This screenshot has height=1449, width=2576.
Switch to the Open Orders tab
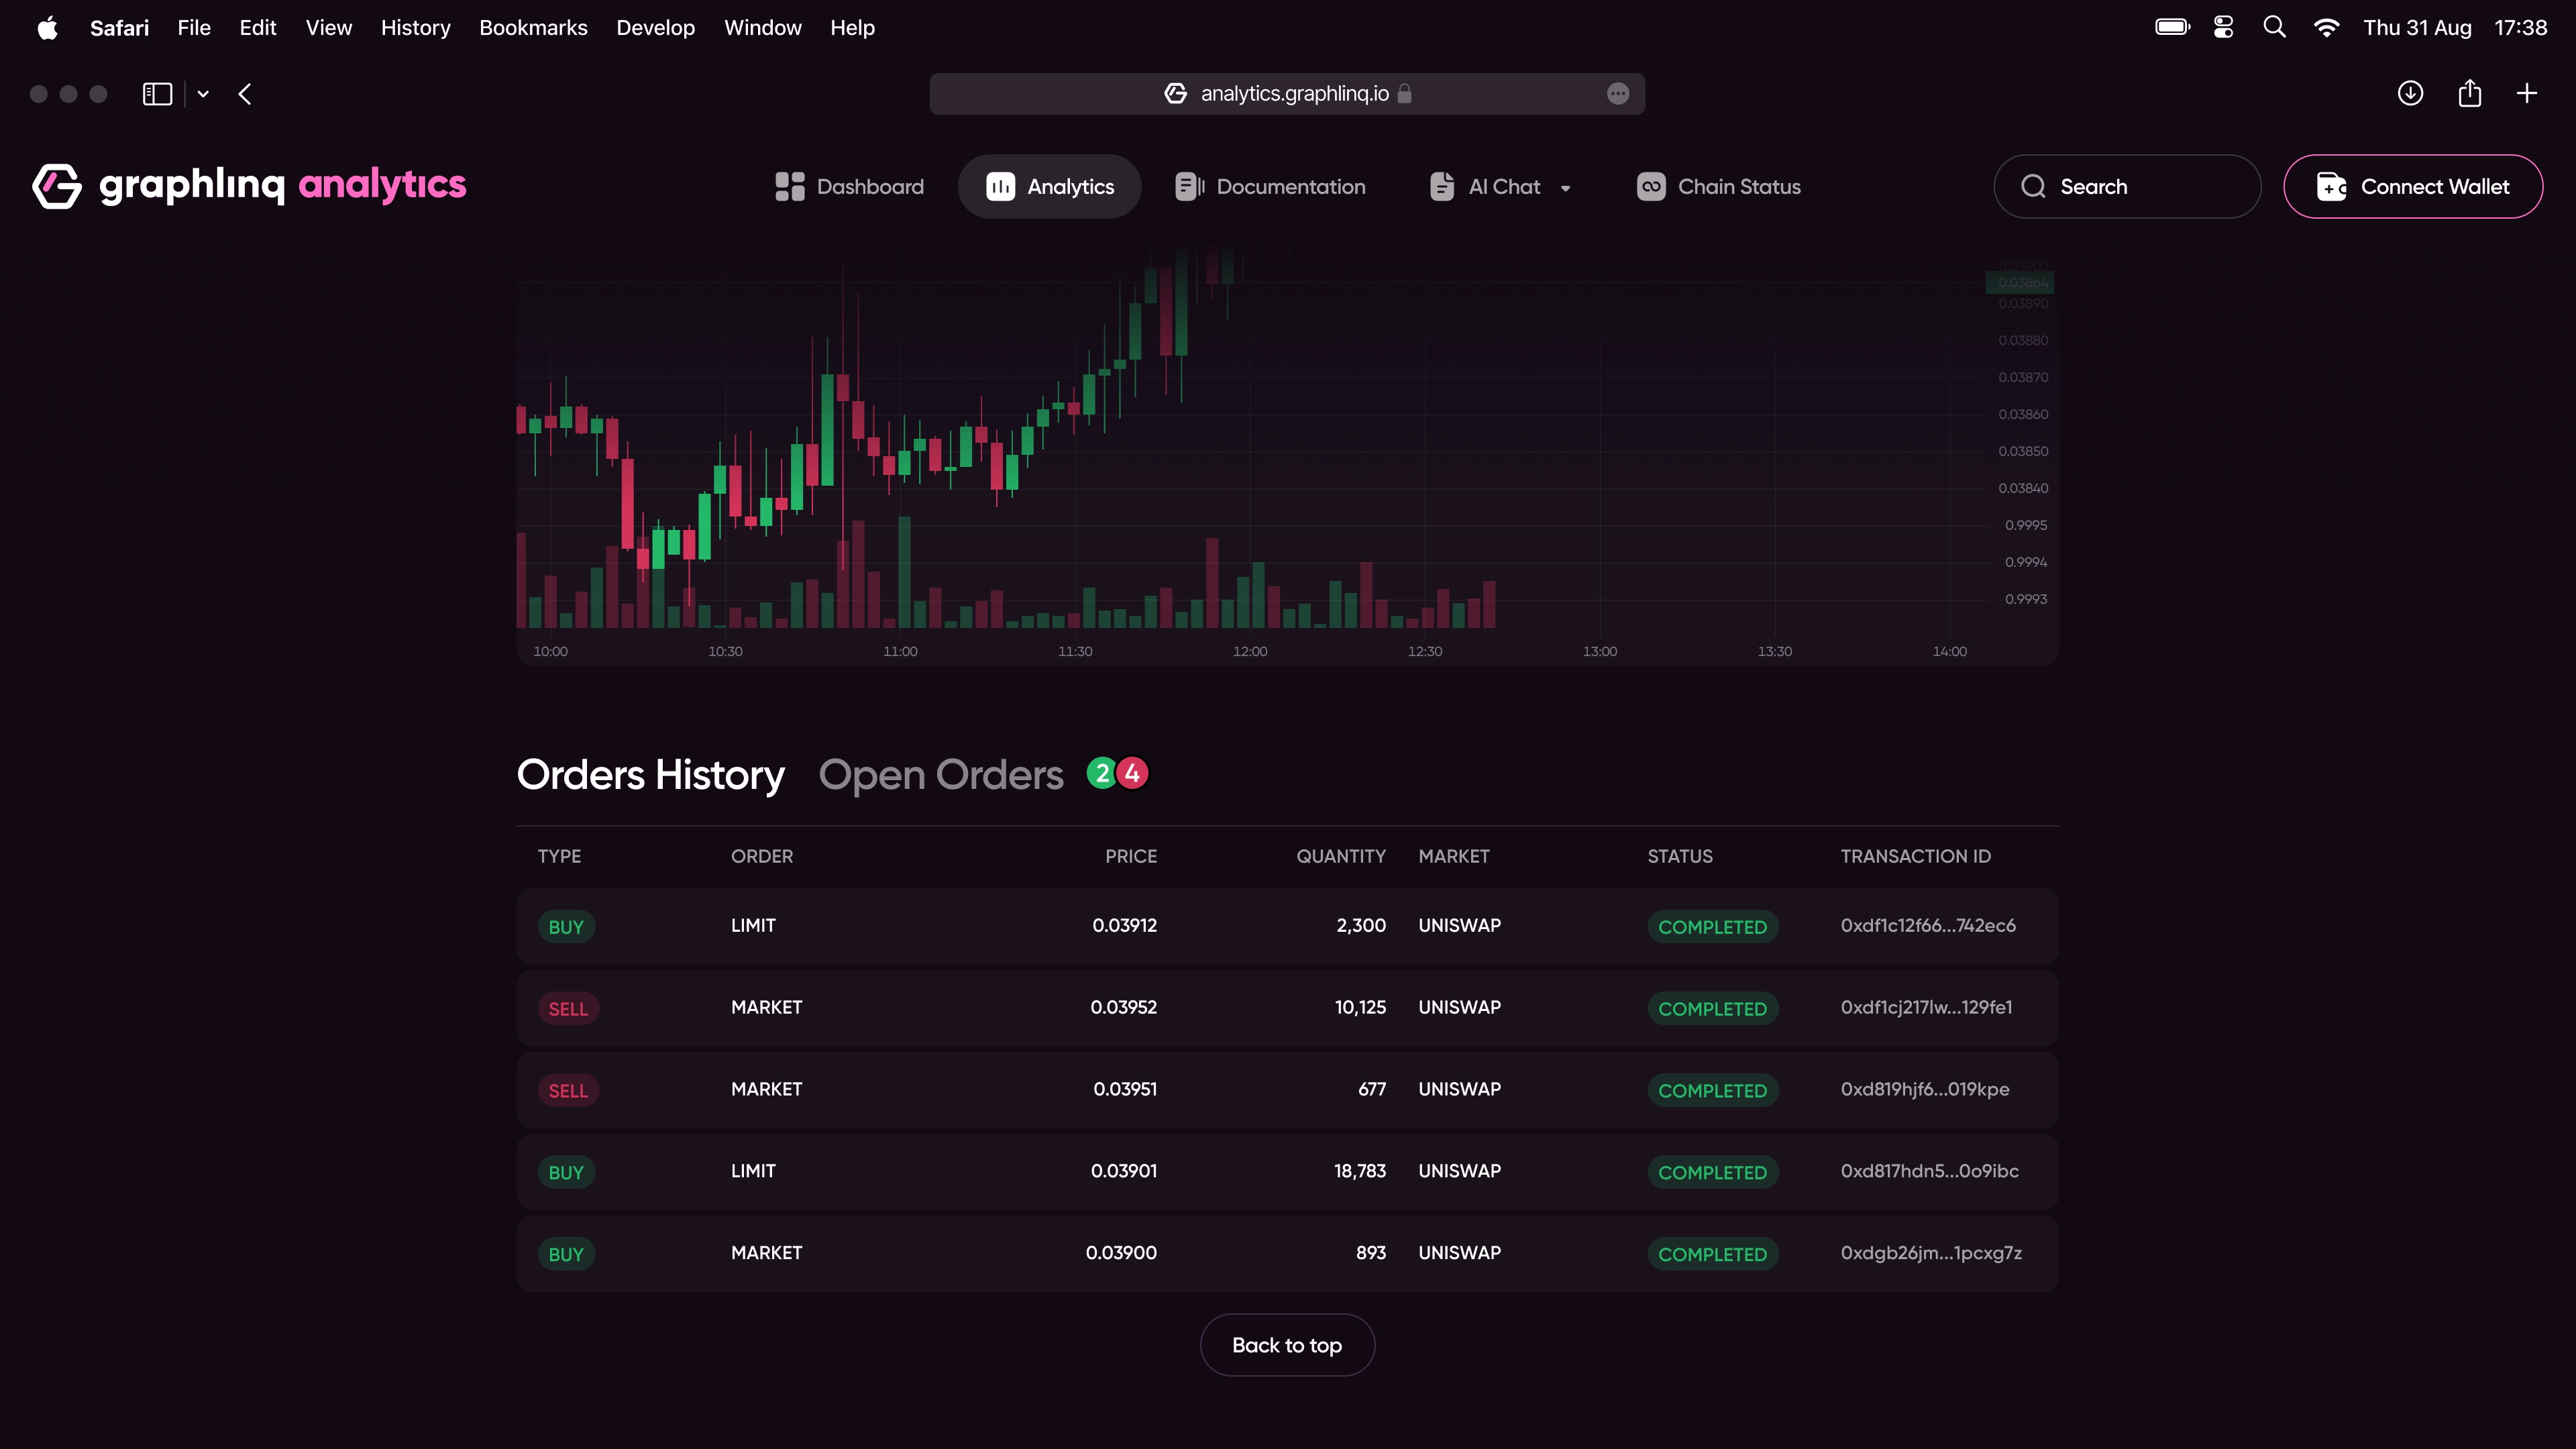point(941,774)
